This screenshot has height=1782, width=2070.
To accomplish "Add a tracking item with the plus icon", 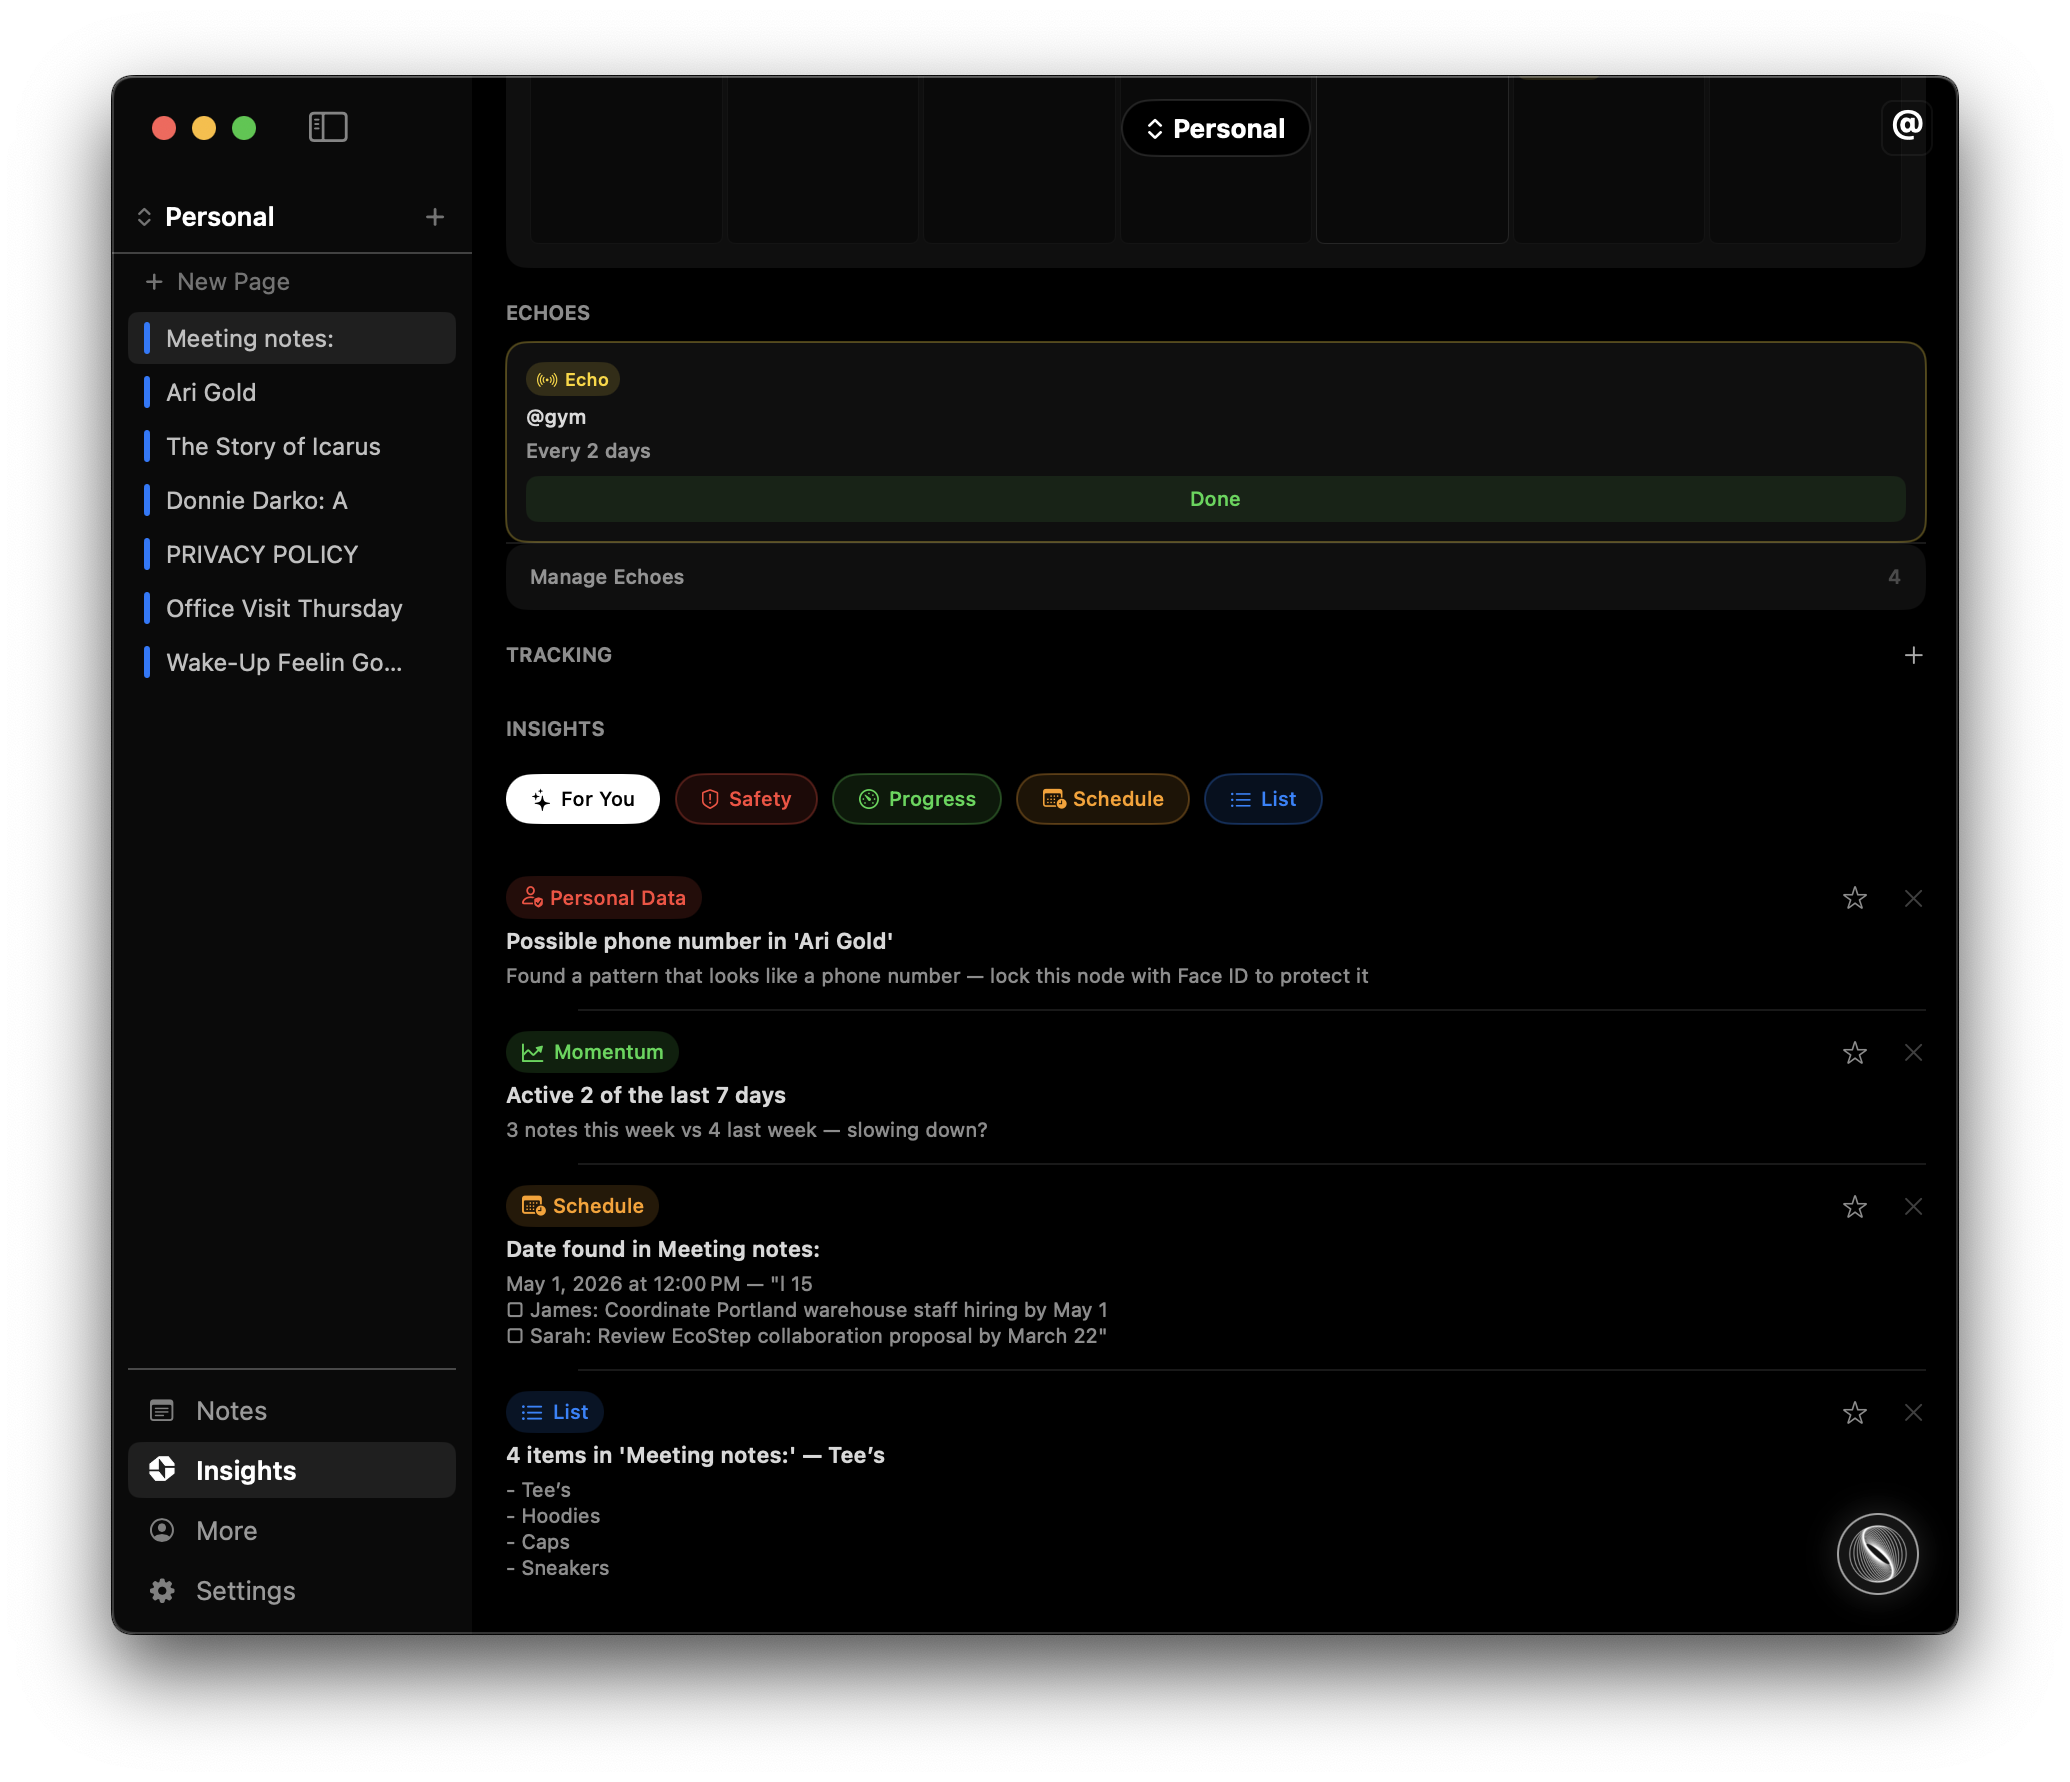I will click(1913, 655).
